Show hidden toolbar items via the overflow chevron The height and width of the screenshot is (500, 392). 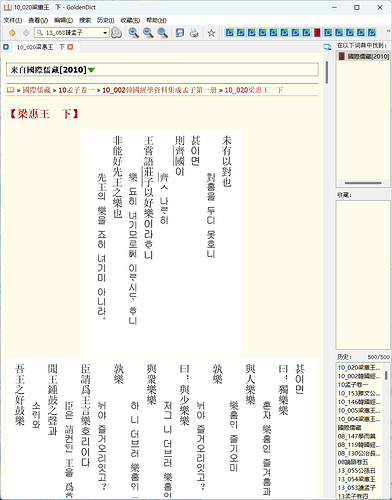coord(388,31)
